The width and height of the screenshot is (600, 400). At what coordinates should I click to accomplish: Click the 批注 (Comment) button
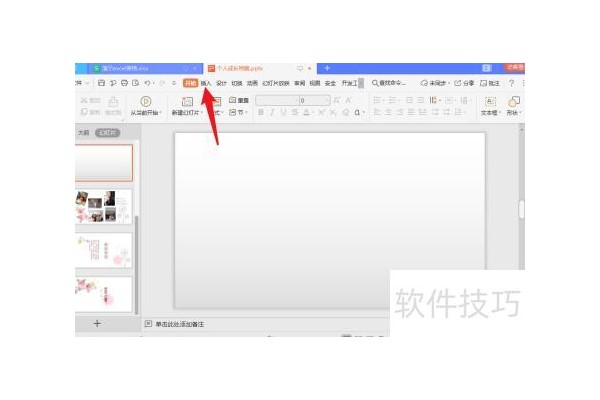[x=490, y=83]
